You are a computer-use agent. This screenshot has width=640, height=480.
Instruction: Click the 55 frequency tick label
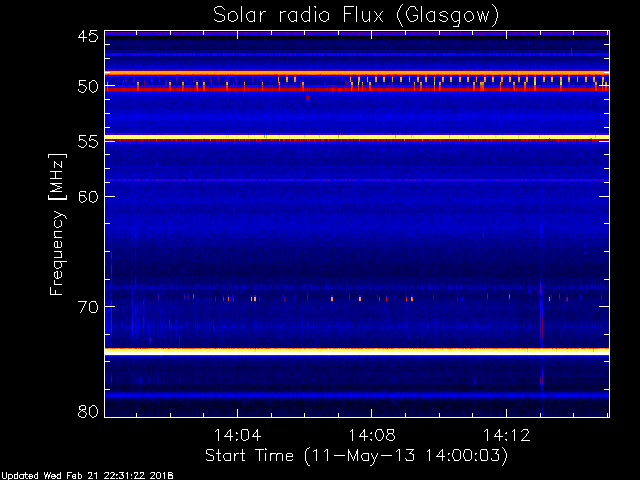click(x=88, y=142)
